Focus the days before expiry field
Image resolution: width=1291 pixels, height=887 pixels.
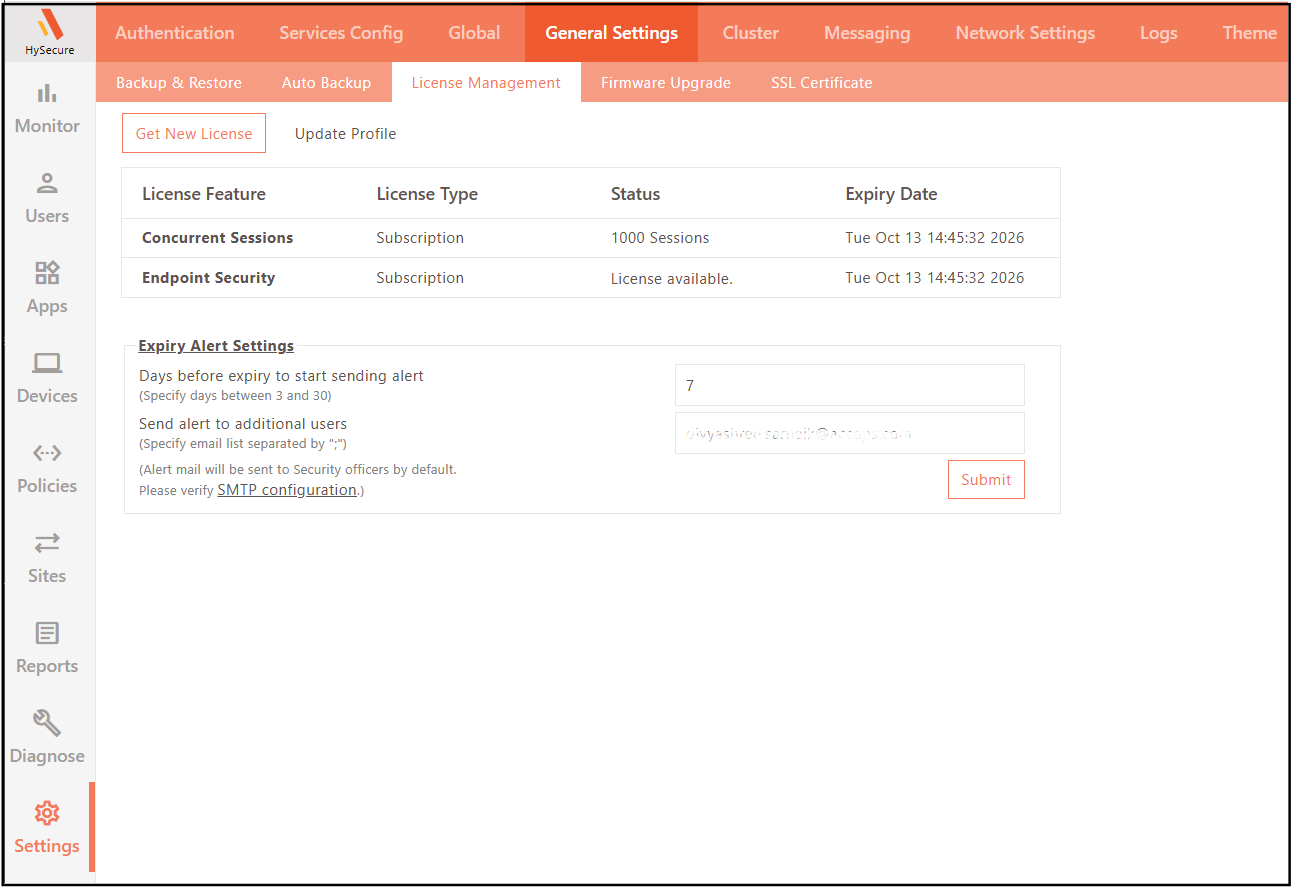(x=849, y=385)
